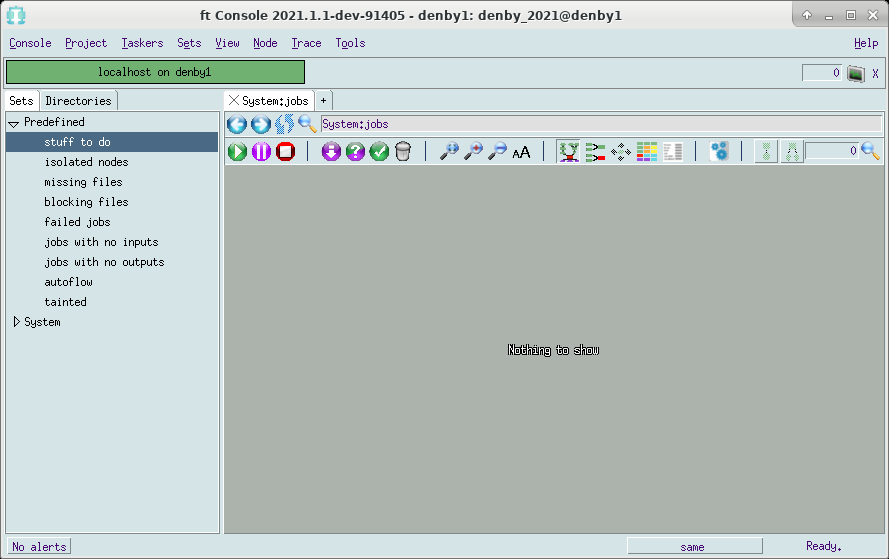Click the AA font size icon

pos(521,152)
